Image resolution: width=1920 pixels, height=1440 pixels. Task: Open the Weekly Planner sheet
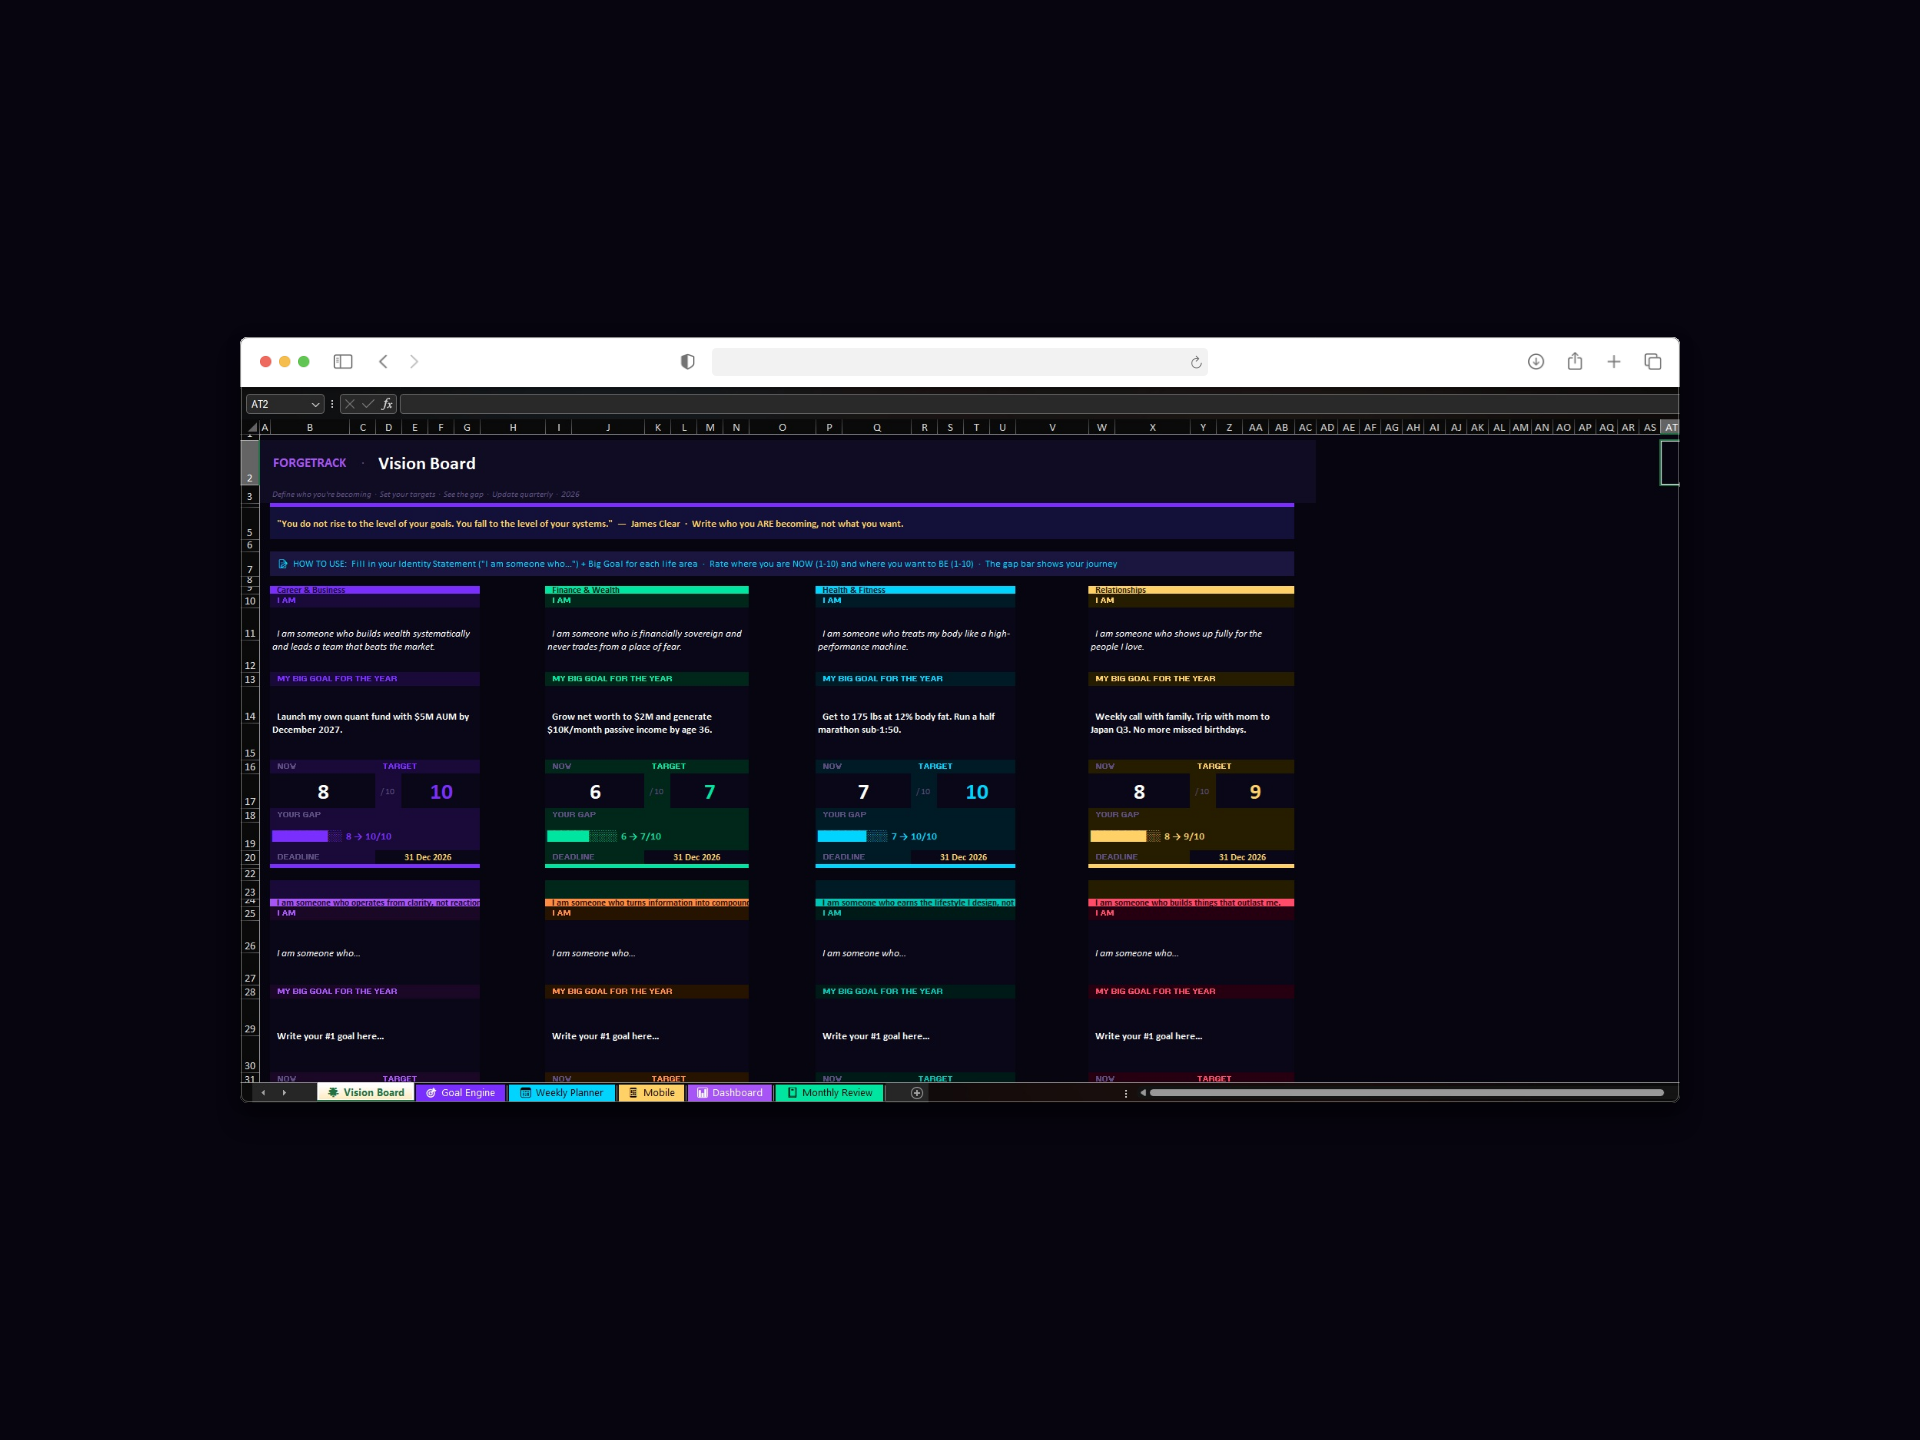click(x=561, y=1093)
